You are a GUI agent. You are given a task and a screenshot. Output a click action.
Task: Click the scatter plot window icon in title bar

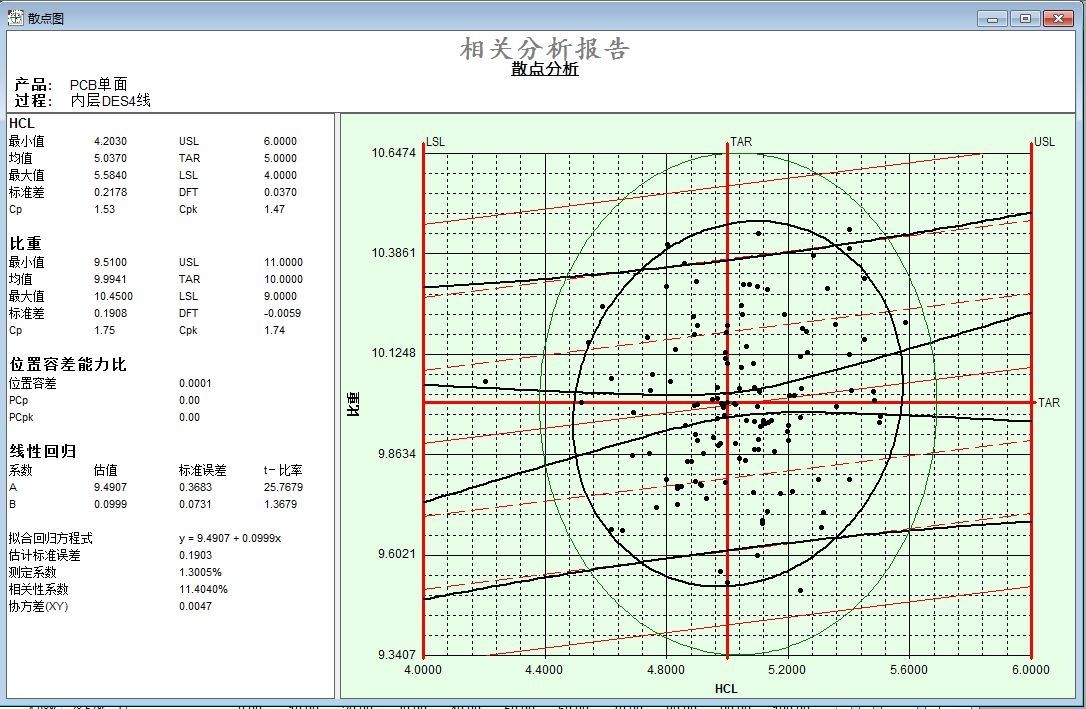point(16,17)
